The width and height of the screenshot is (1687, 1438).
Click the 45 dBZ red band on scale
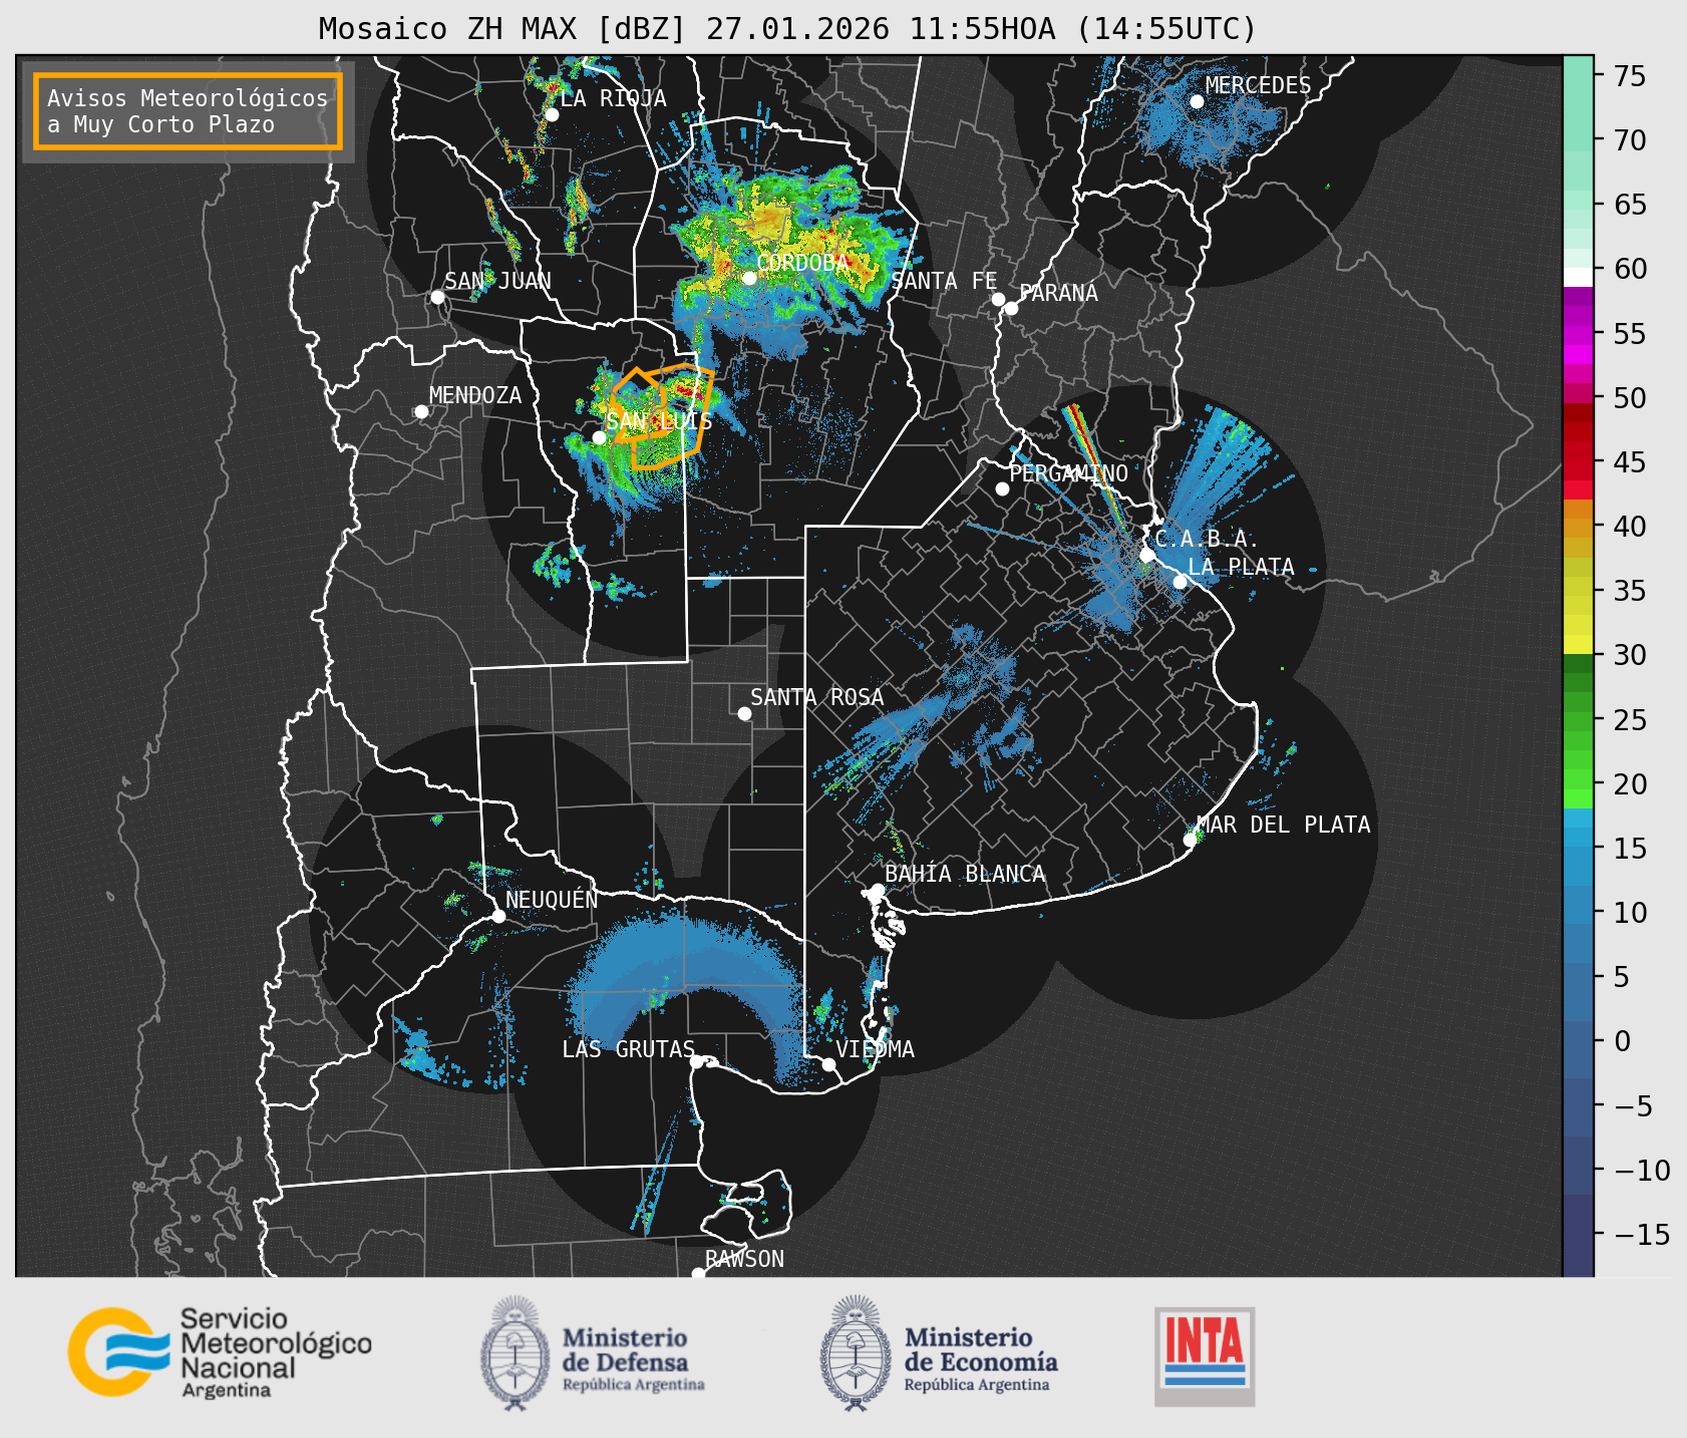(1577, 462)
